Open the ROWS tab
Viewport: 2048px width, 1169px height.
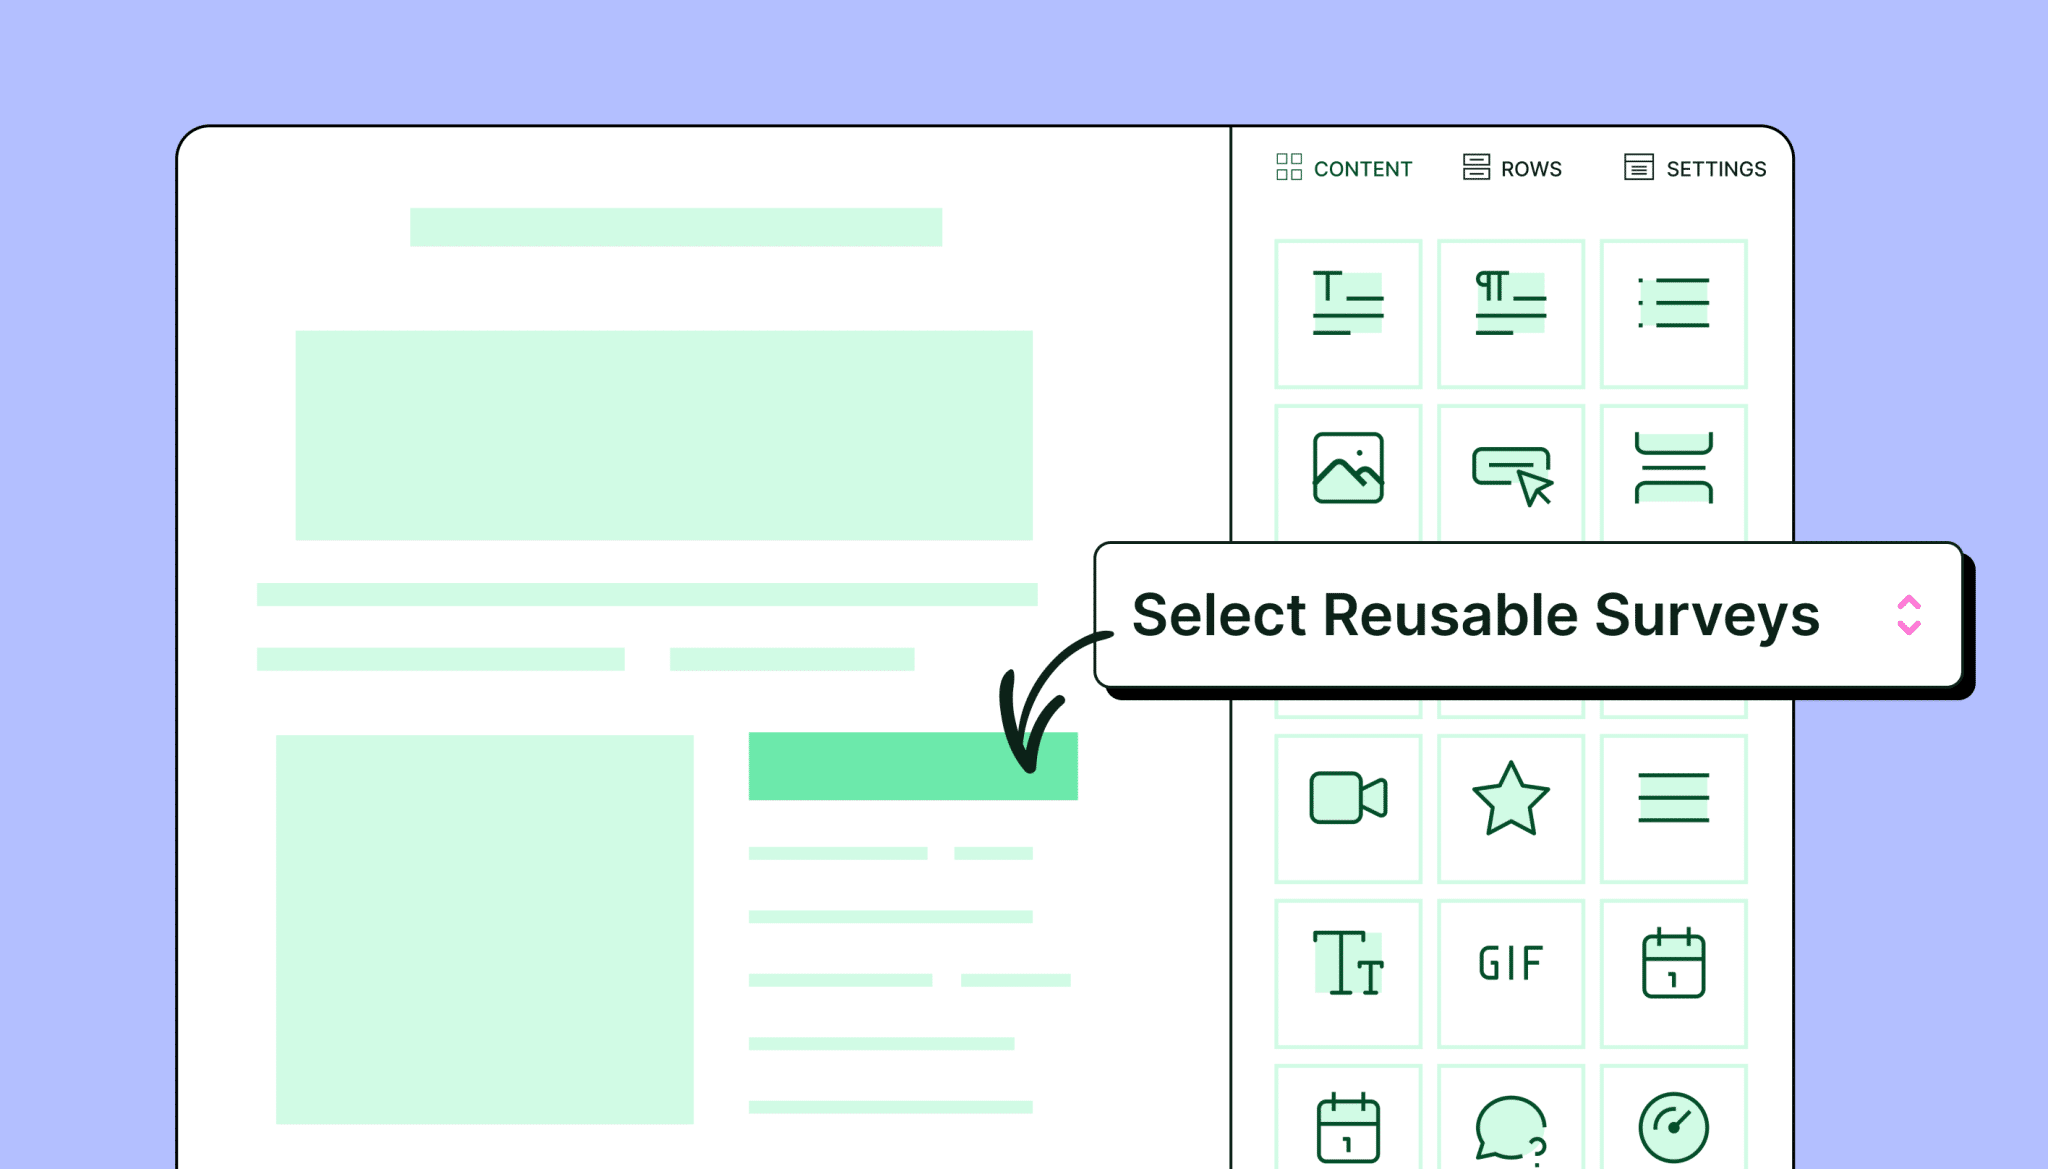click(1512, 168)
